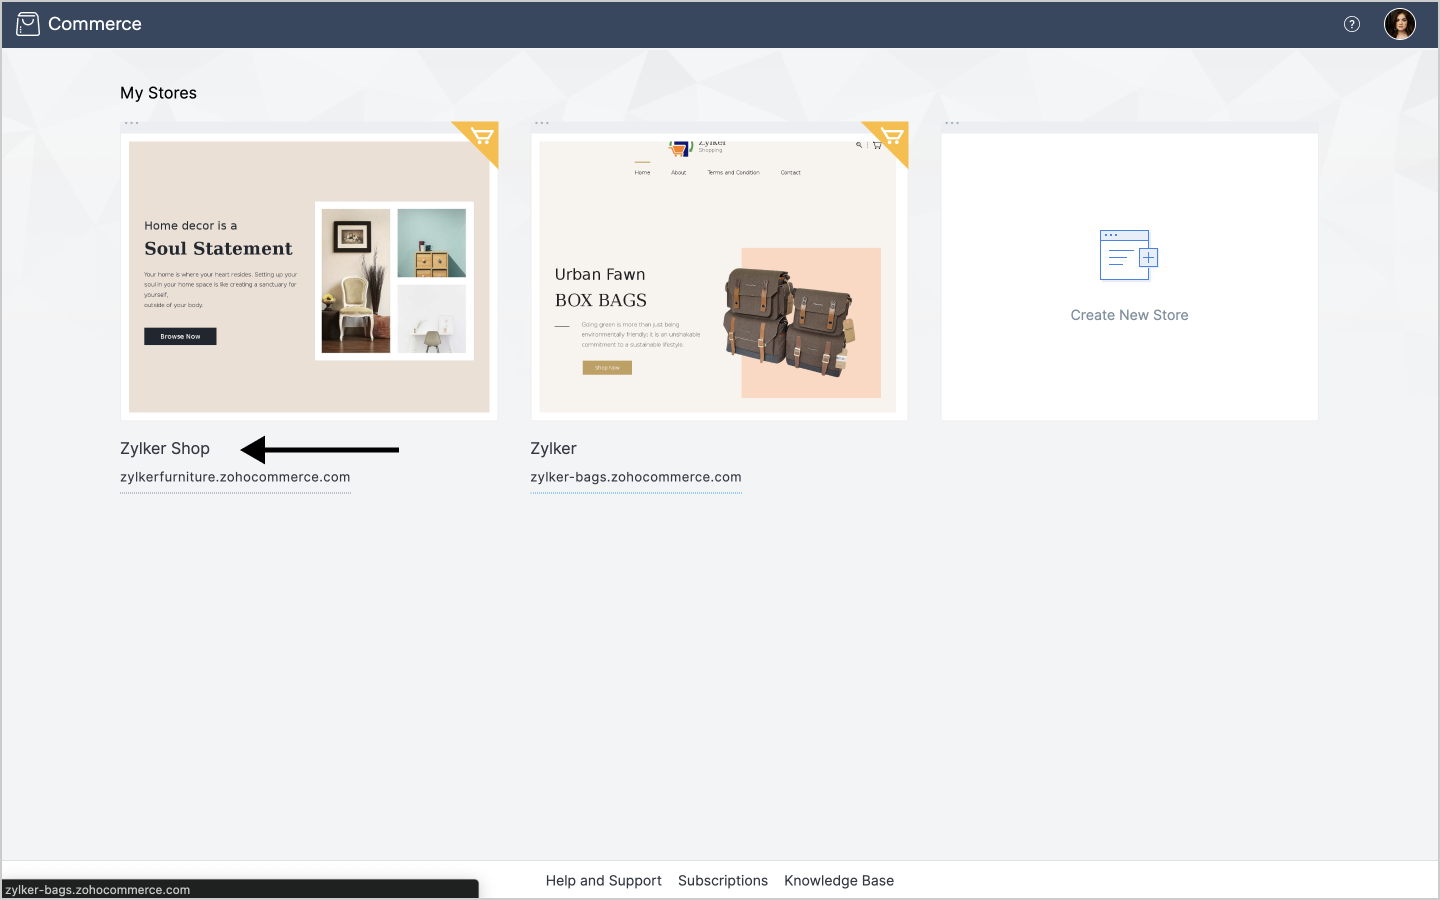Open the help question mark icon

tap(1352, 24)
